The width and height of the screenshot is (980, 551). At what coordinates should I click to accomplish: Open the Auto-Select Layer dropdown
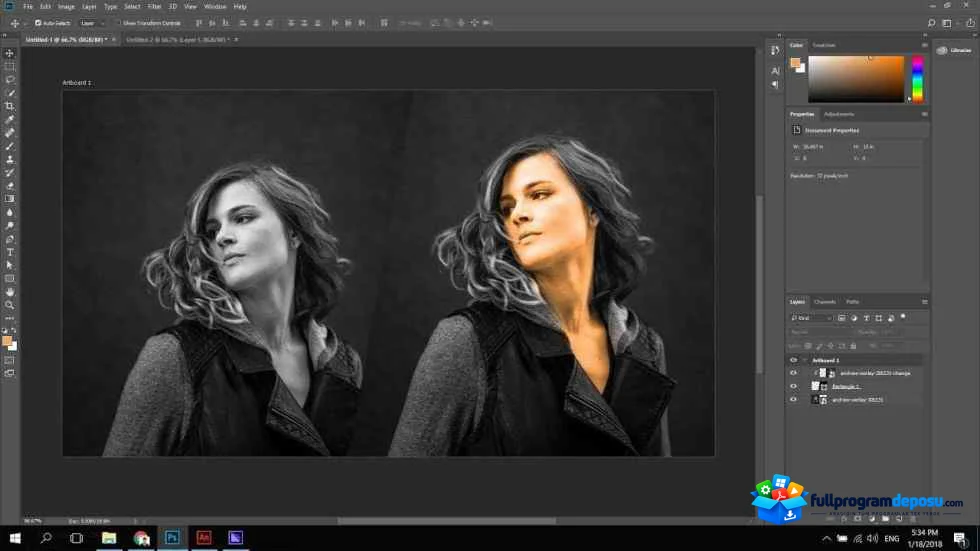click(92, 23)
